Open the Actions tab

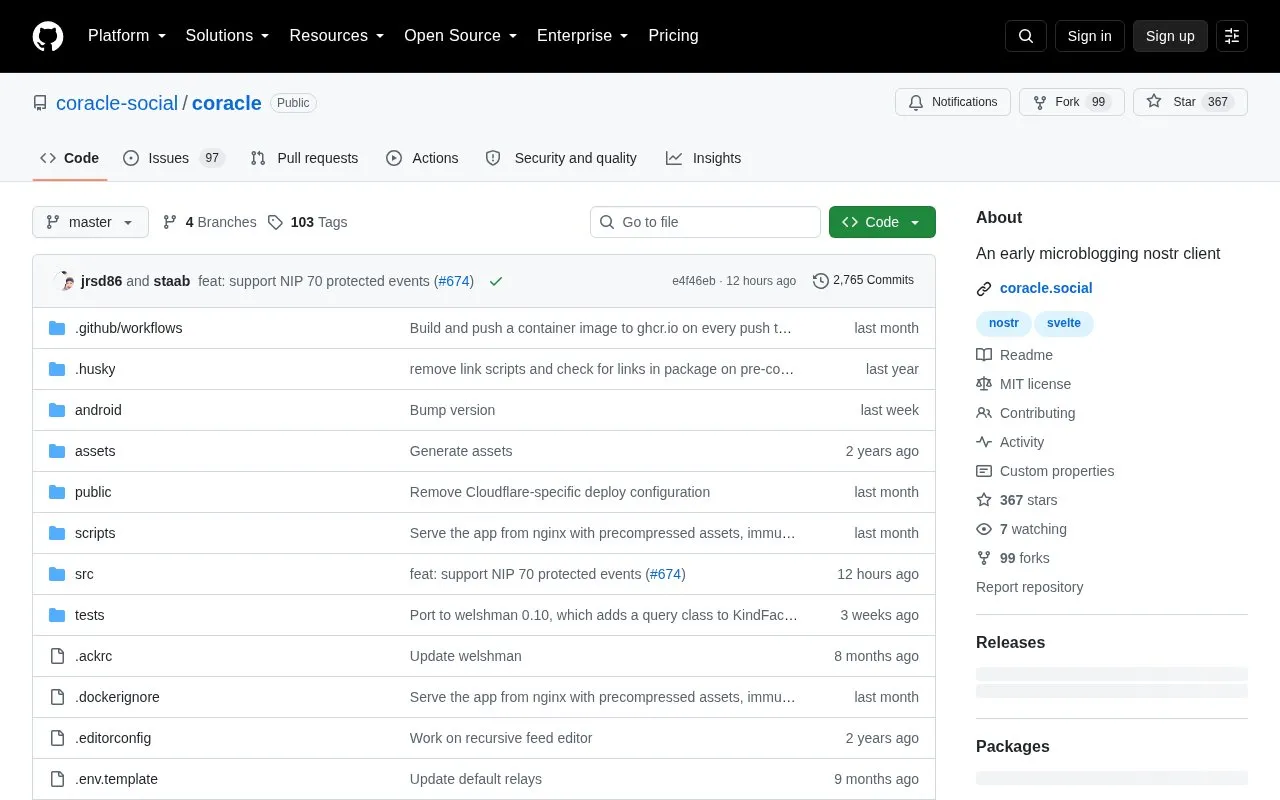pyautogui.click(x=422, y=158)
